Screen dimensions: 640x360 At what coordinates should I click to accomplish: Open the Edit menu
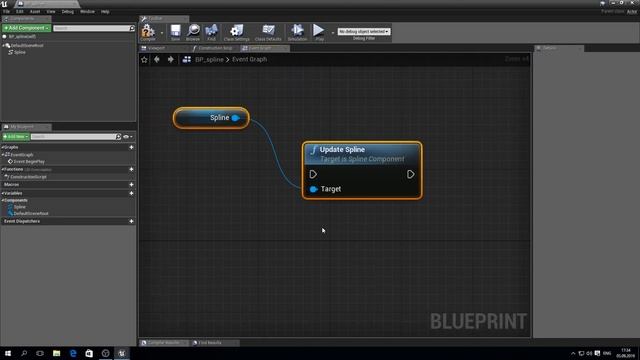click(20, 11)
